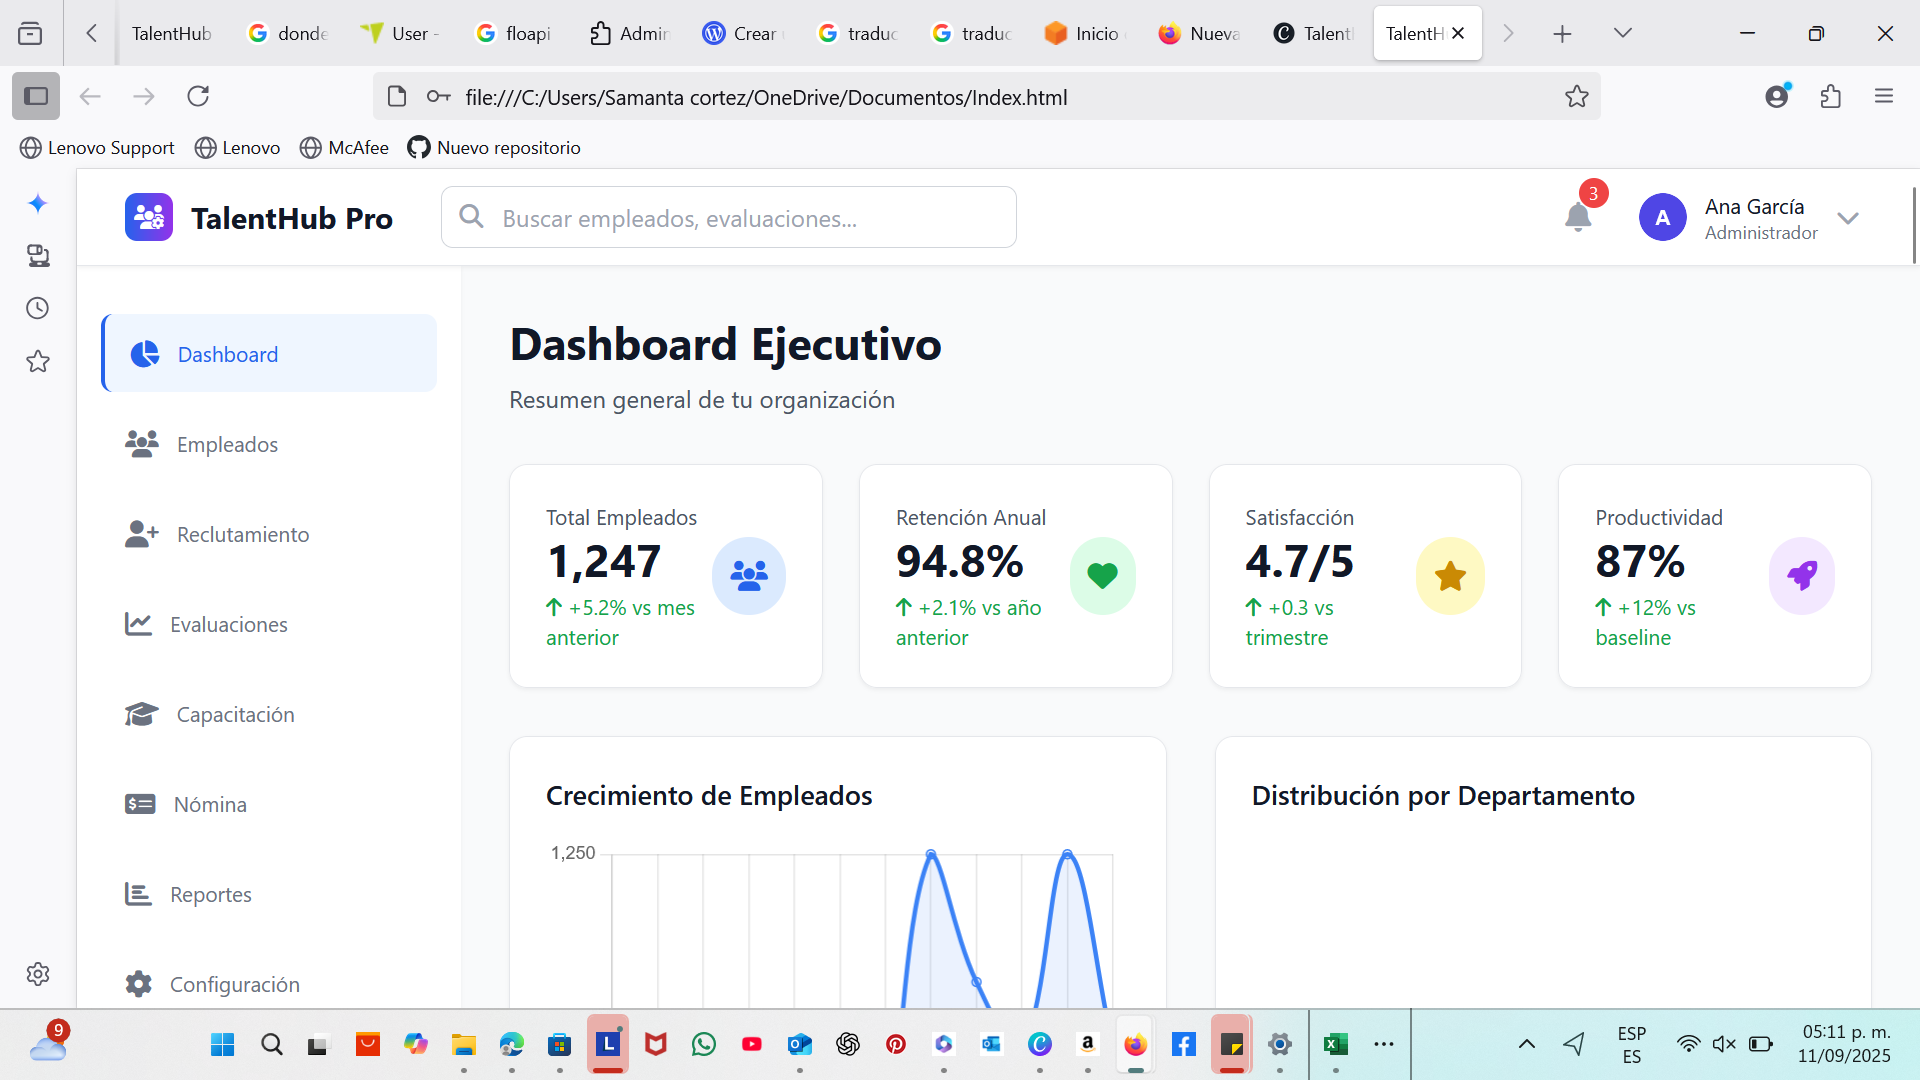Show hidden system tray icons
Viewport: 1920px width, 1080px height.
click(1526, 1044)
